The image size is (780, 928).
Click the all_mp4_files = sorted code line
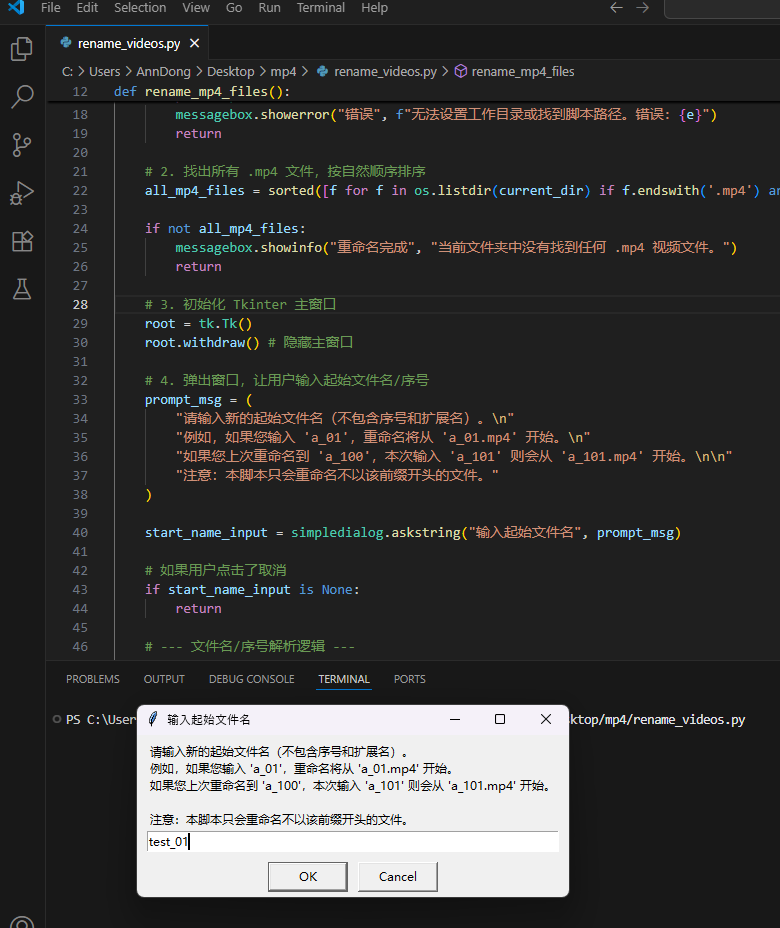pos(462,191)
